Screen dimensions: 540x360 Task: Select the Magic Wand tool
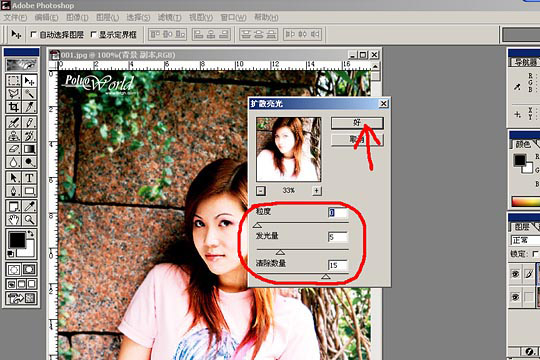pos(29,94)
